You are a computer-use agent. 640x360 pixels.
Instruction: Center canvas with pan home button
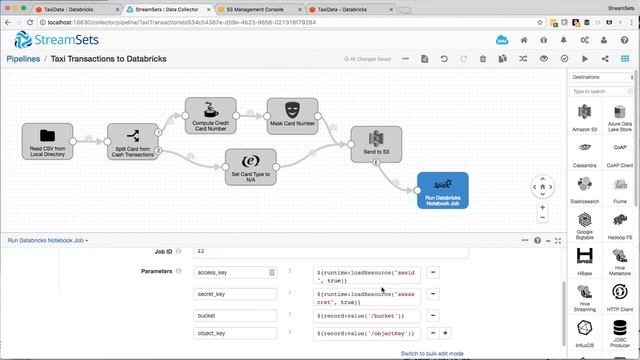point(542,187)
